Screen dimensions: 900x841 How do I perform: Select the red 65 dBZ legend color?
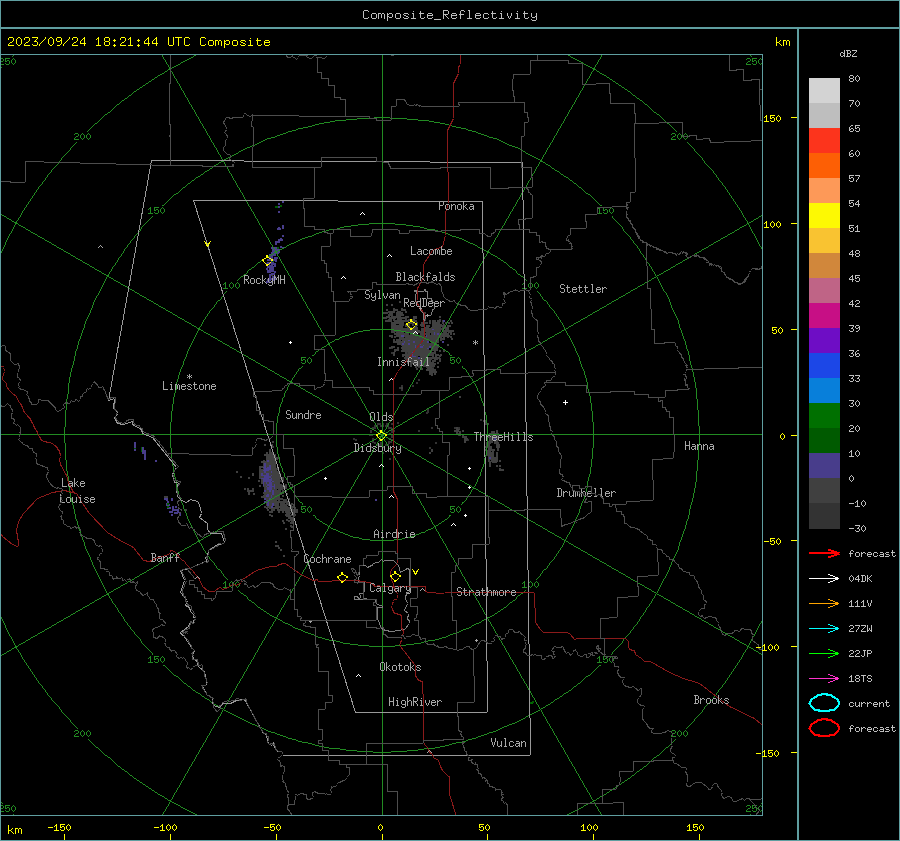pos(824,140)
